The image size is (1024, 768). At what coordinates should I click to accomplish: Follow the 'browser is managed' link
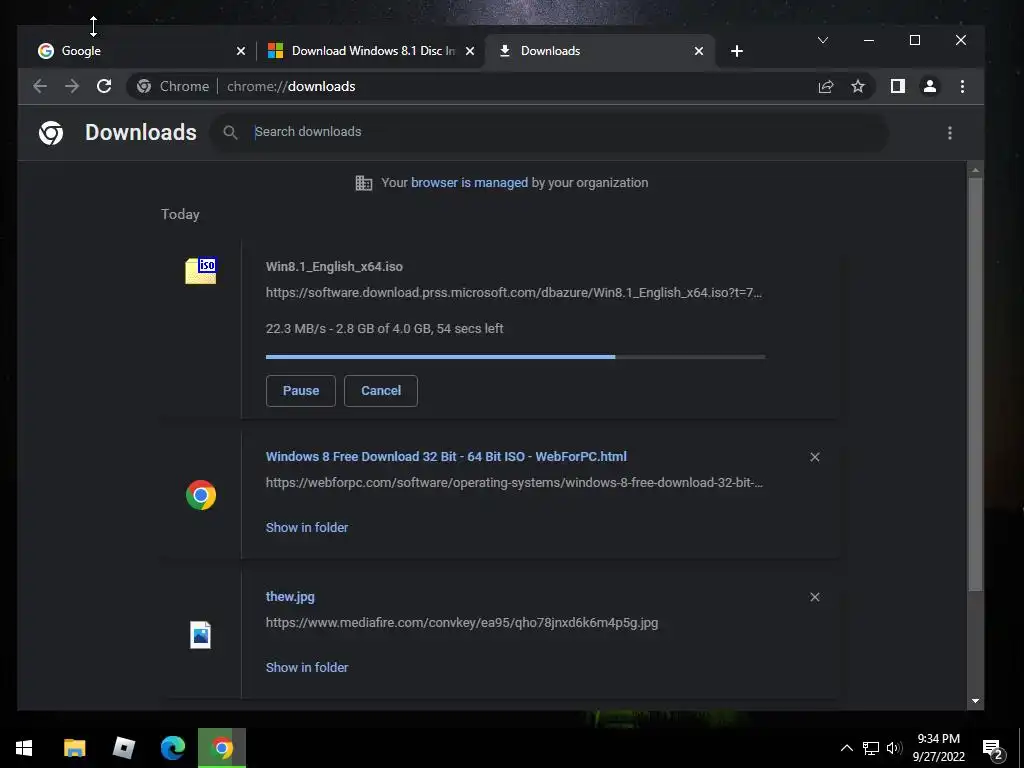[x=469, y=183]
